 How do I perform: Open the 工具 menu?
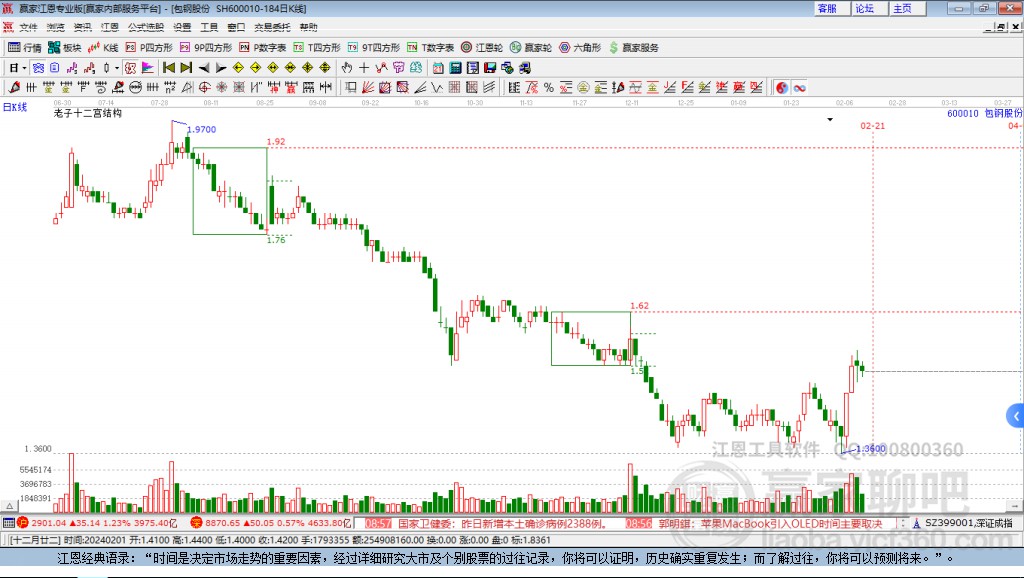[x=209, y=27]
